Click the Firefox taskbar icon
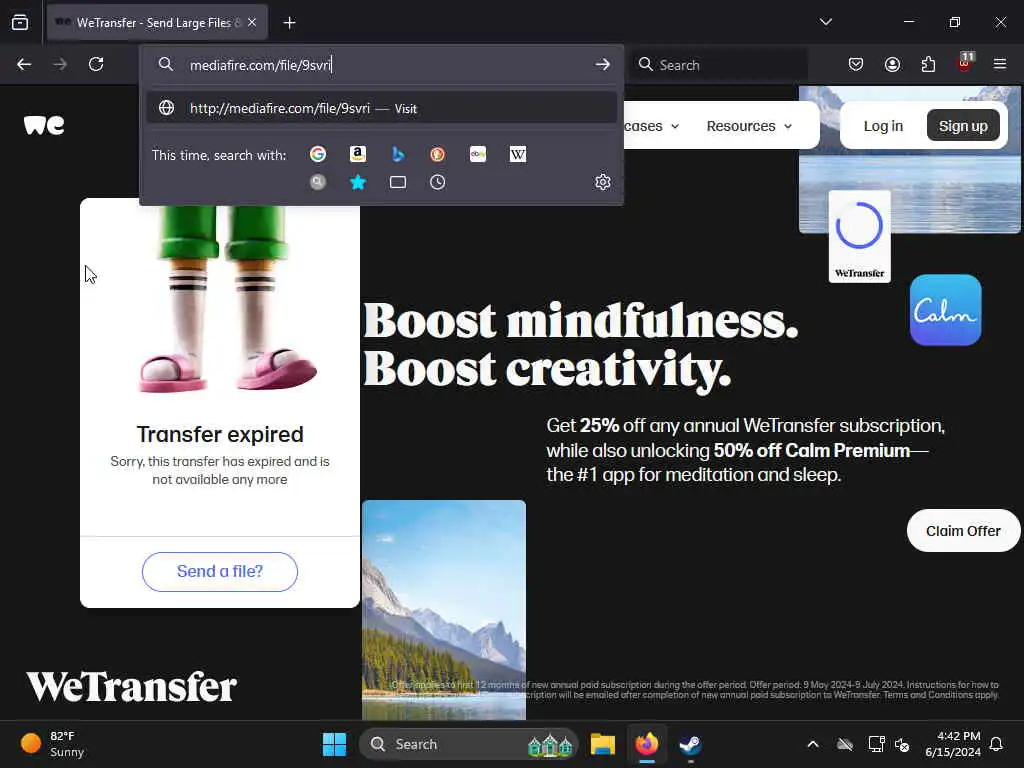Image resolution: width=1024 pixels, height=768 pixels. tap(647, 744)
